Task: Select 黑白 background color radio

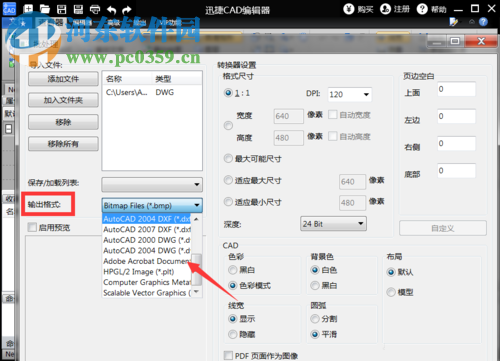Action: (x=315, y=285)
